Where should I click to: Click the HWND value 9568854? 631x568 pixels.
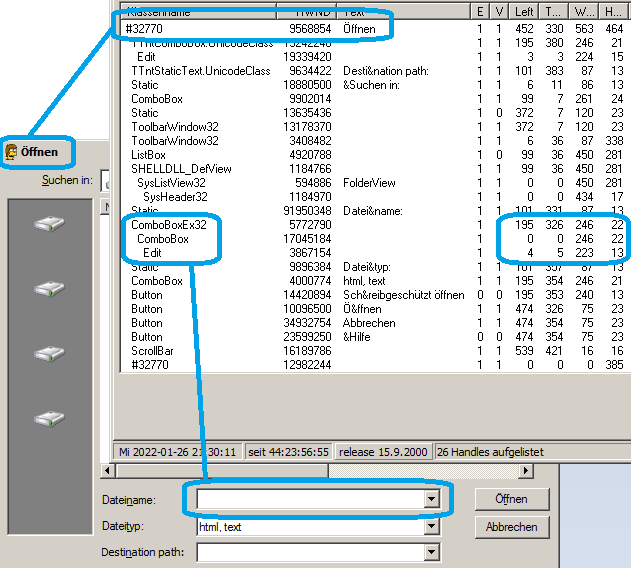pyautogui.click(x=310, y=29)
